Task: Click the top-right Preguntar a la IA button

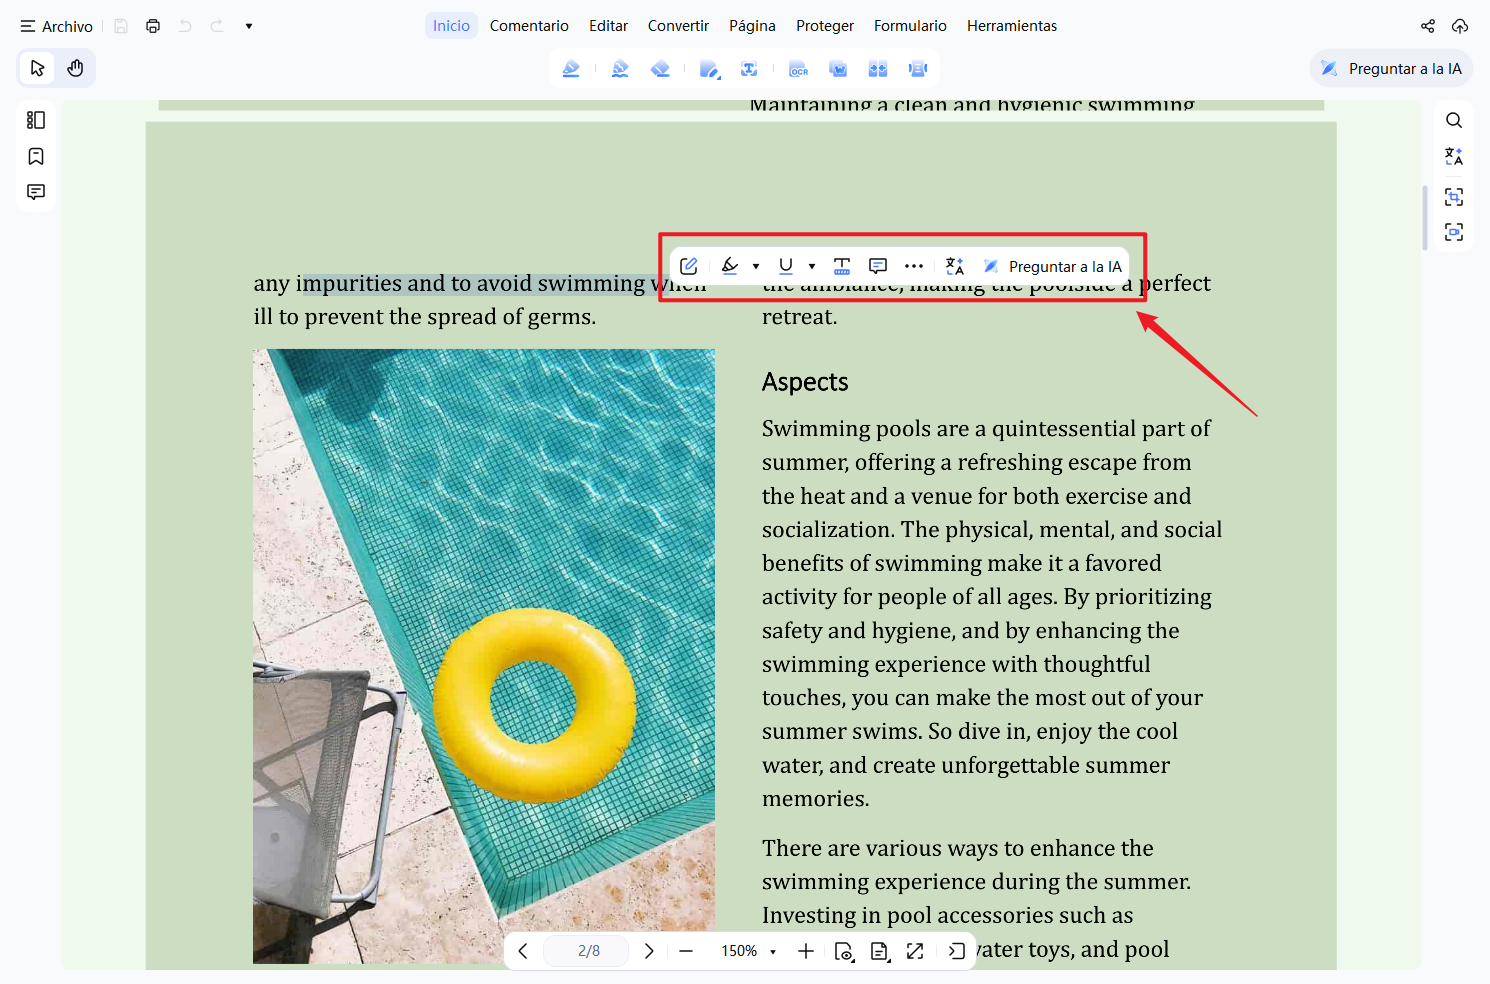Action: tap(1392, 68)
